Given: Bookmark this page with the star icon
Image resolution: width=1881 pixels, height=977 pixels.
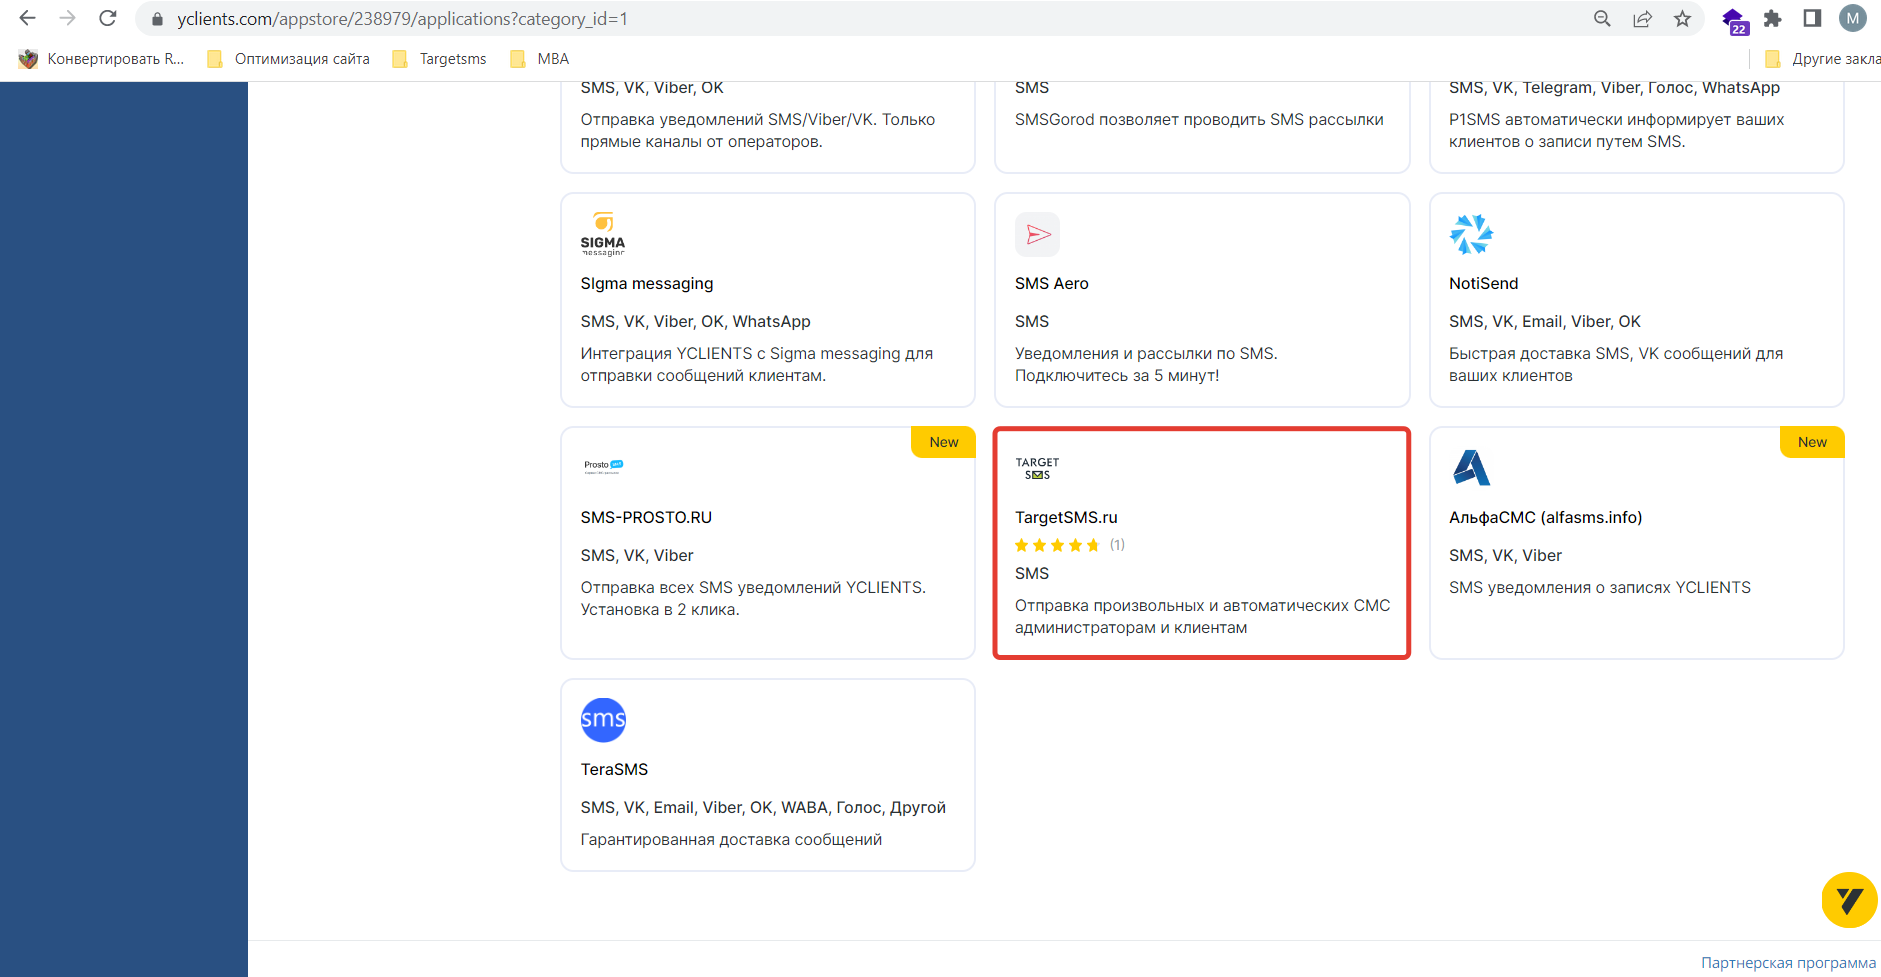Looking at the screenshot, I should coord(1683,19).
